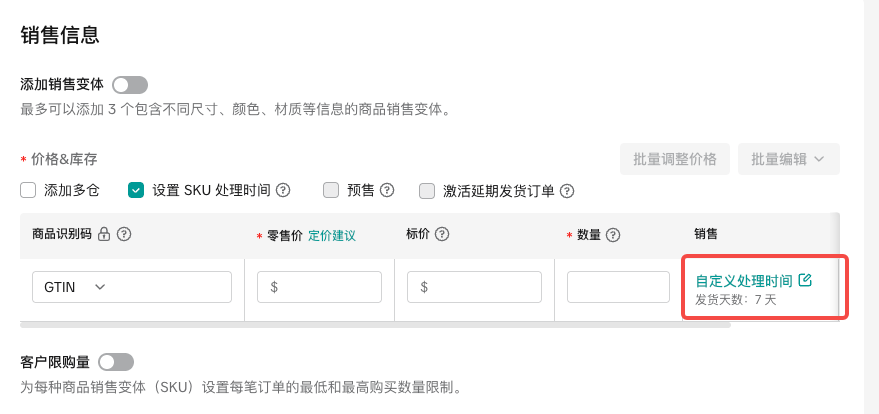The height and width of the screenshot is (414, 879).
Task: Enable the 客户限购量 switch
Action: click(x=115, y=362)
